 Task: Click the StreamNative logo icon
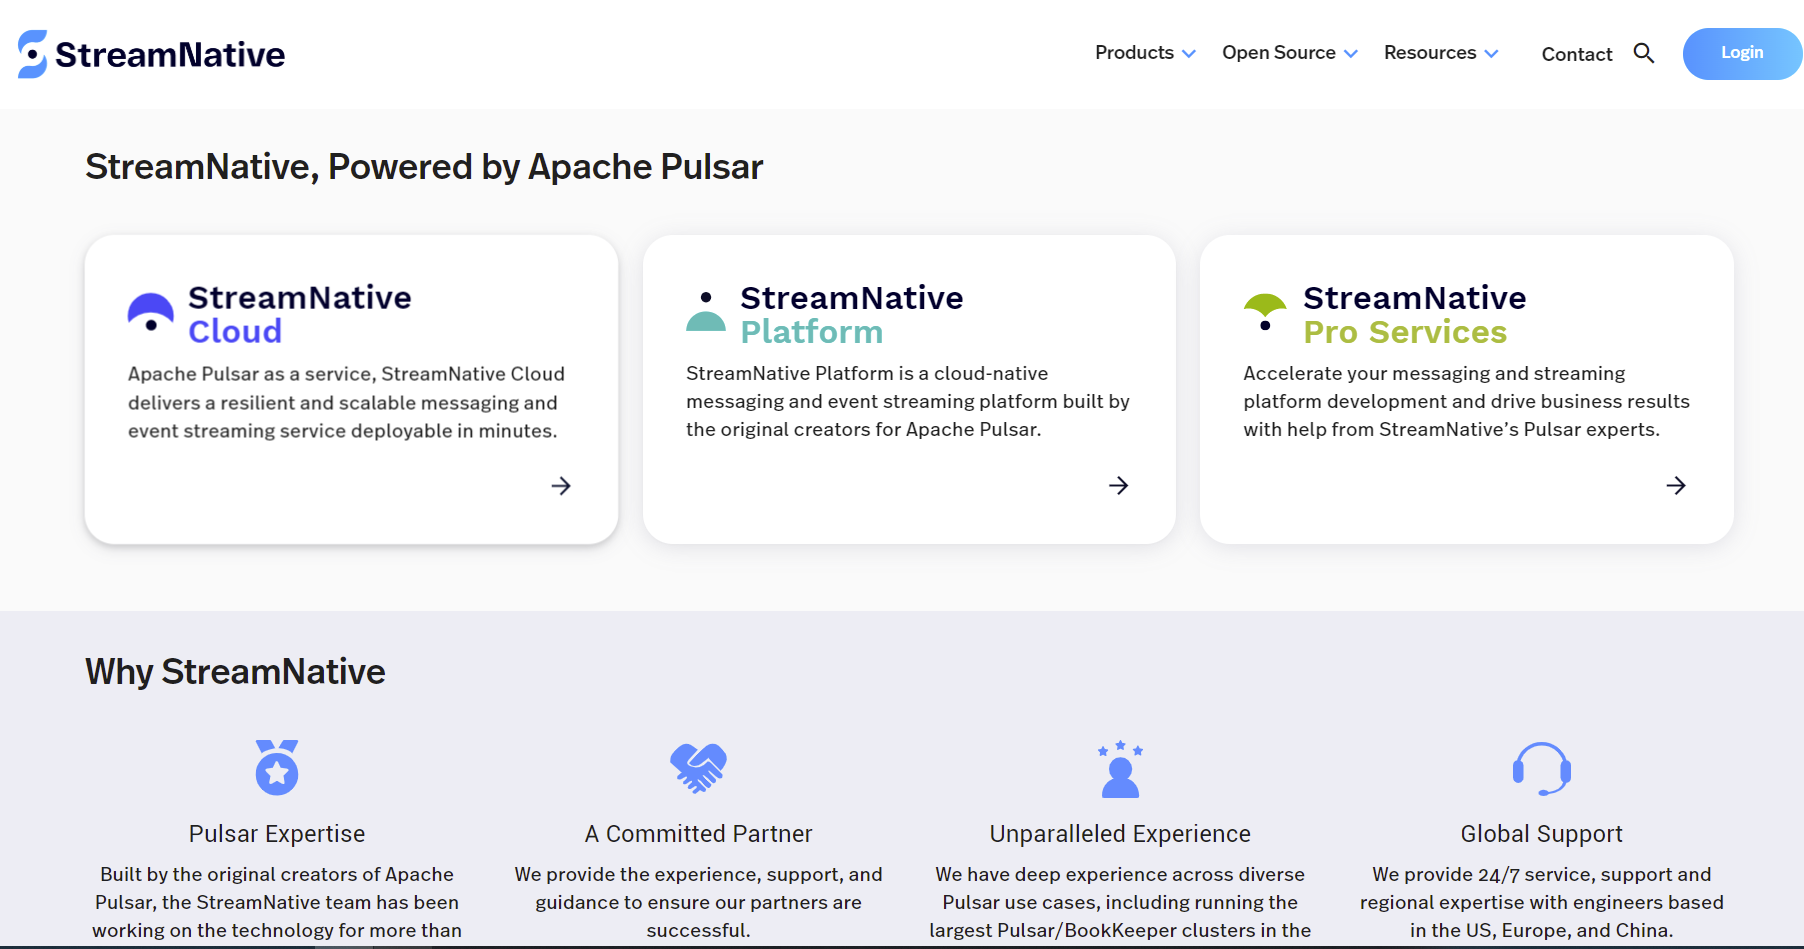coord(32,54)
